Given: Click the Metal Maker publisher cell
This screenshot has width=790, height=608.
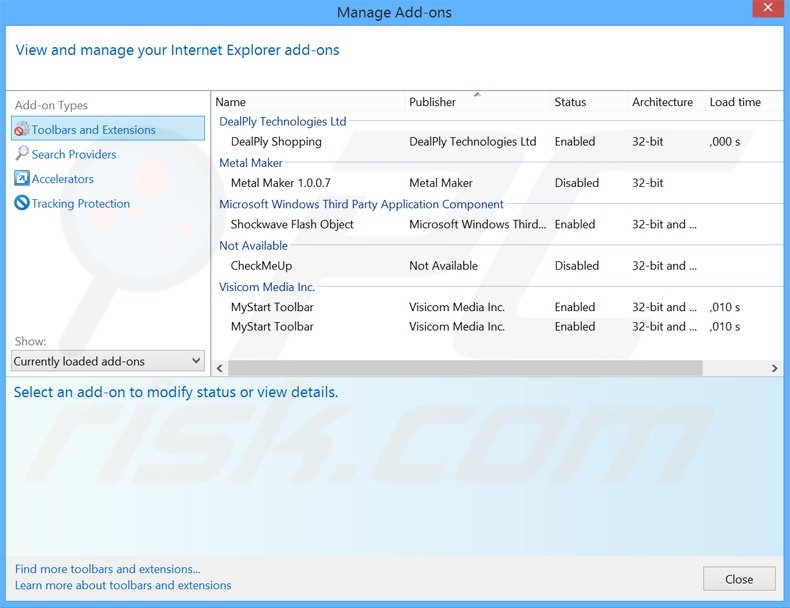Looking at the screenshot, I should pos(441,183).
